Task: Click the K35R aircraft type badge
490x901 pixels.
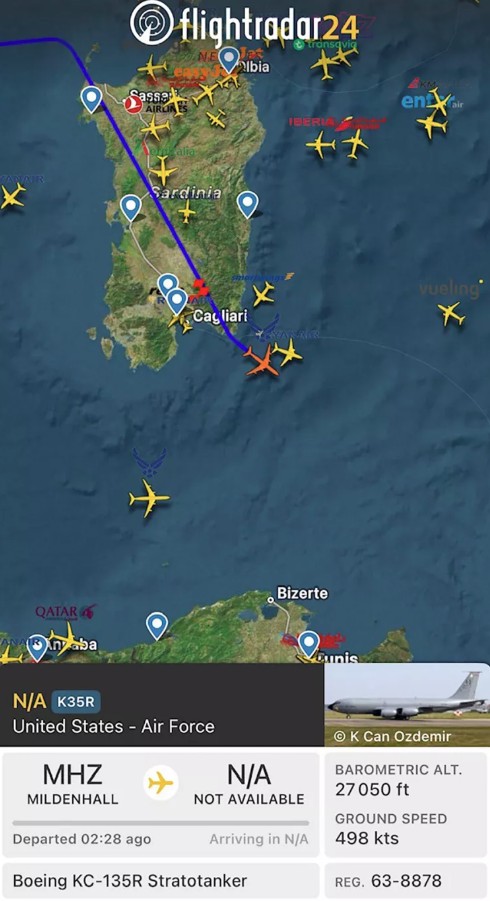Action: [x=76, y=702]
